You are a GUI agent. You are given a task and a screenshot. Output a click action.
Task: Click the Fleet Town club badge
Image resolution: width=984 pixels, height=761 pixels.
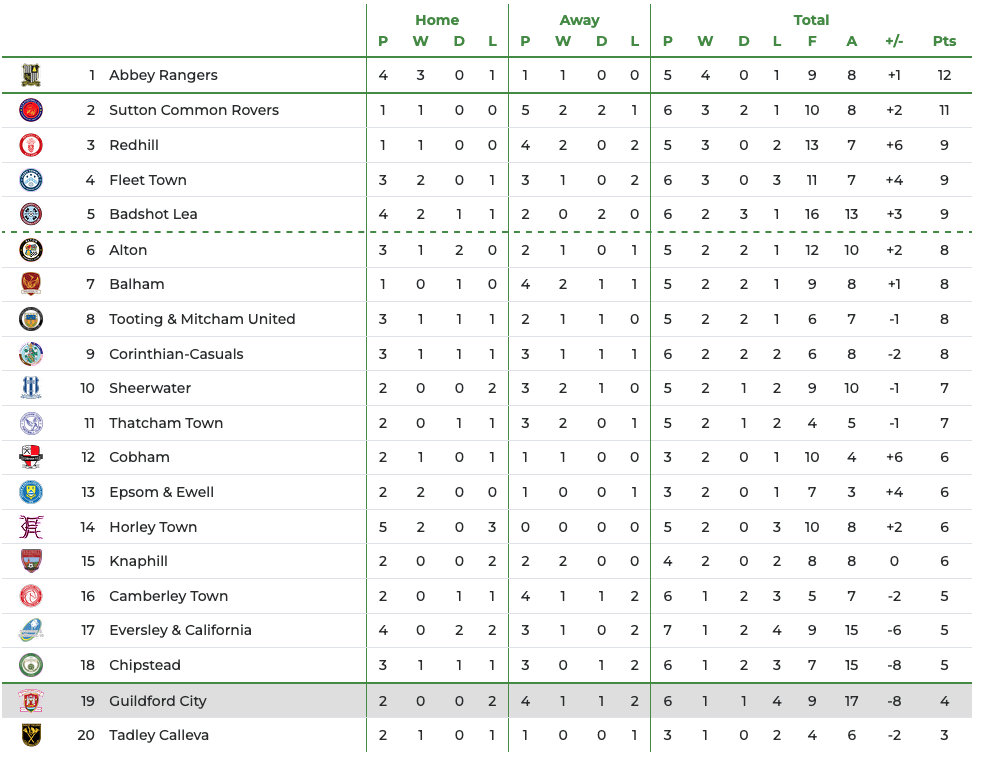point(31,180)
